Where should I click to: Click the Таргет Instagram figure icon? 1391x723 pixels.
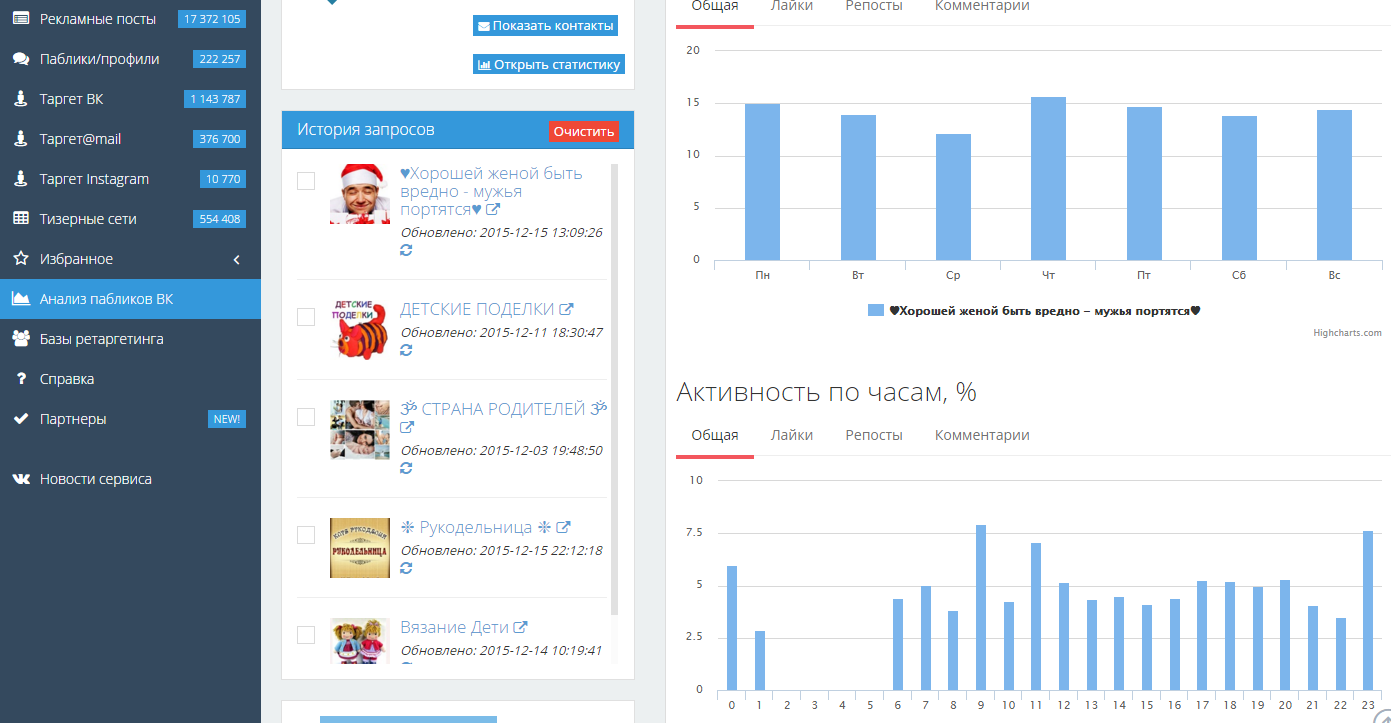tap(20, 179)
